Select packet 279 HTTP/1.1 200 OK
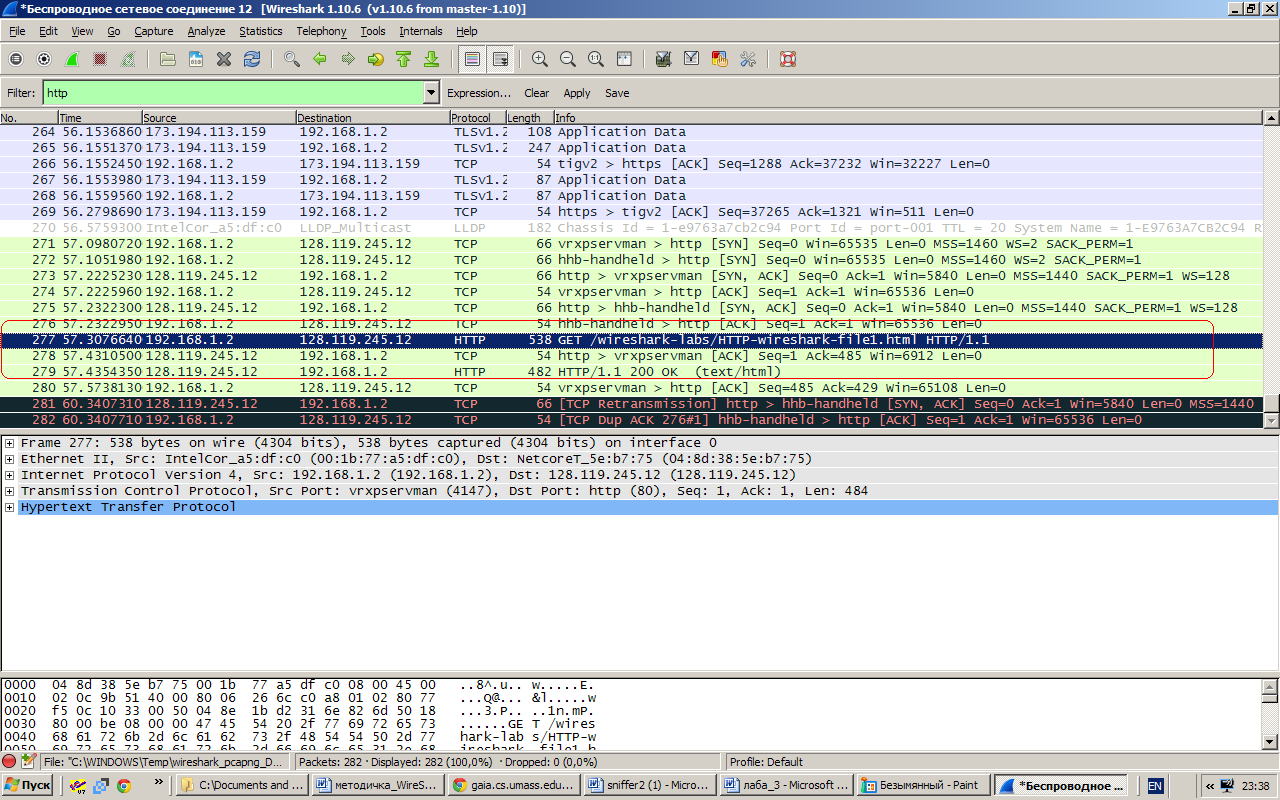Screen dimensions: 1280x800 [632, 372]
